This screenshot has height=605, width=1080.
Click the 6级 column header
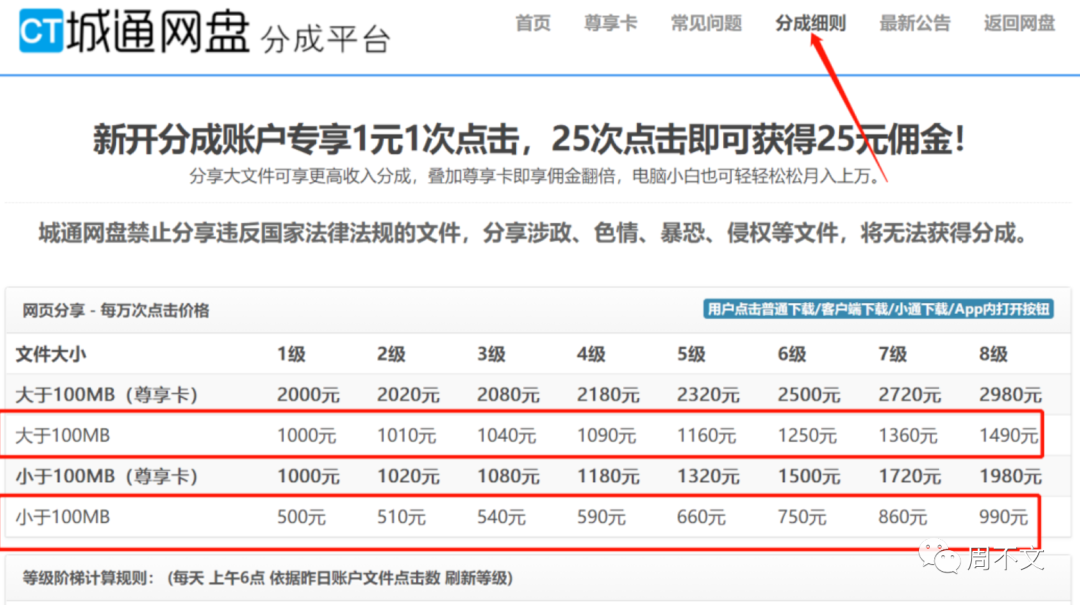(792, 355)
